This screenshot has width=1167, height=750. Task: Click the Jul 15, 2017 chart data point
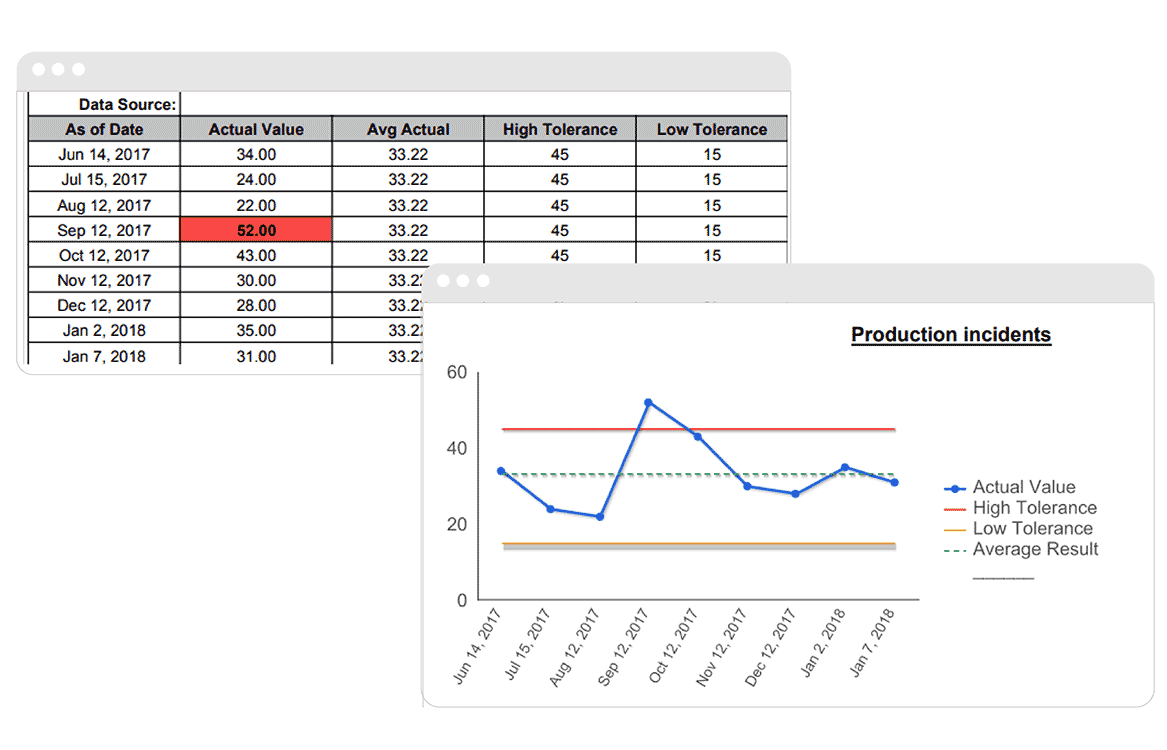(x=551, y=509)
